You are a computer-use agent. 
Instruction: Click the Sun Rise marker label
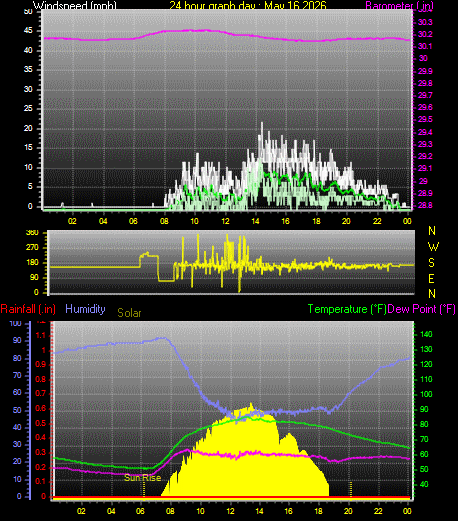(143, 478)
